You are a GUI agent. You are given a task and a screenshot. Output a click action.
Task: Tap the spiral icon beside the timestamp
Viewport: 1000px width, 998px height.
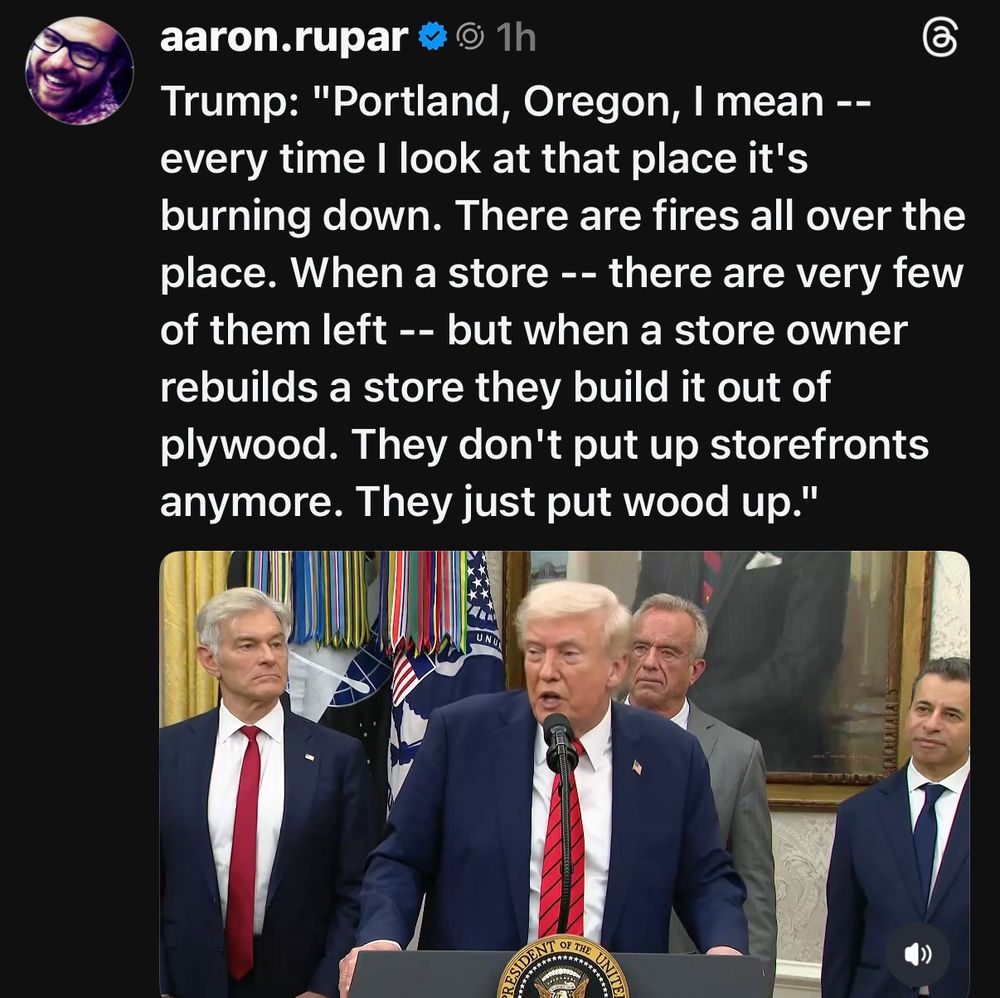tap(470, 37)
